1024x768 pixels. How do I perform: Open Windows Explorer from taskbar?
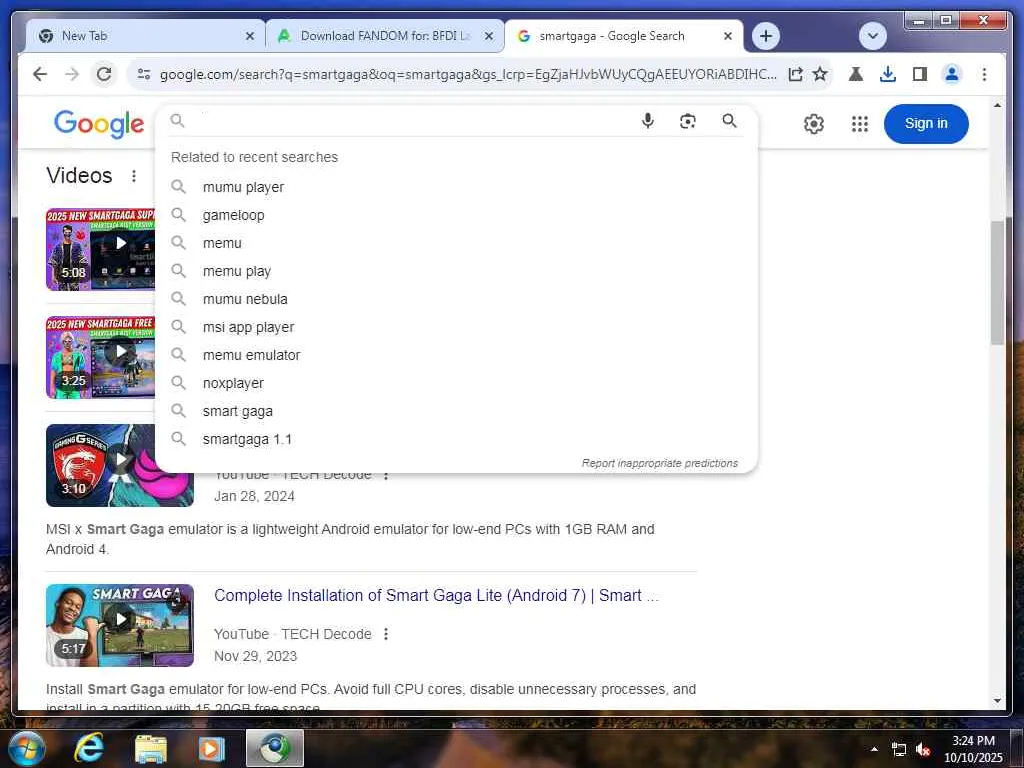click(x=150, y=748)
